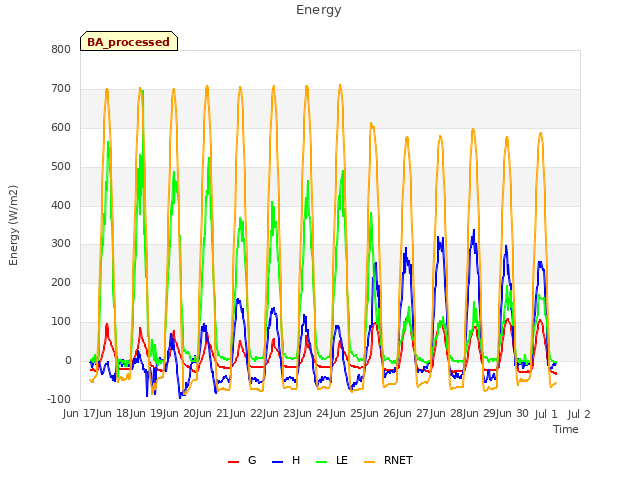This screenshot has height=480, width=640.
Task: Click the x-axis label 'Time'
Action: (x=566, y=429)
